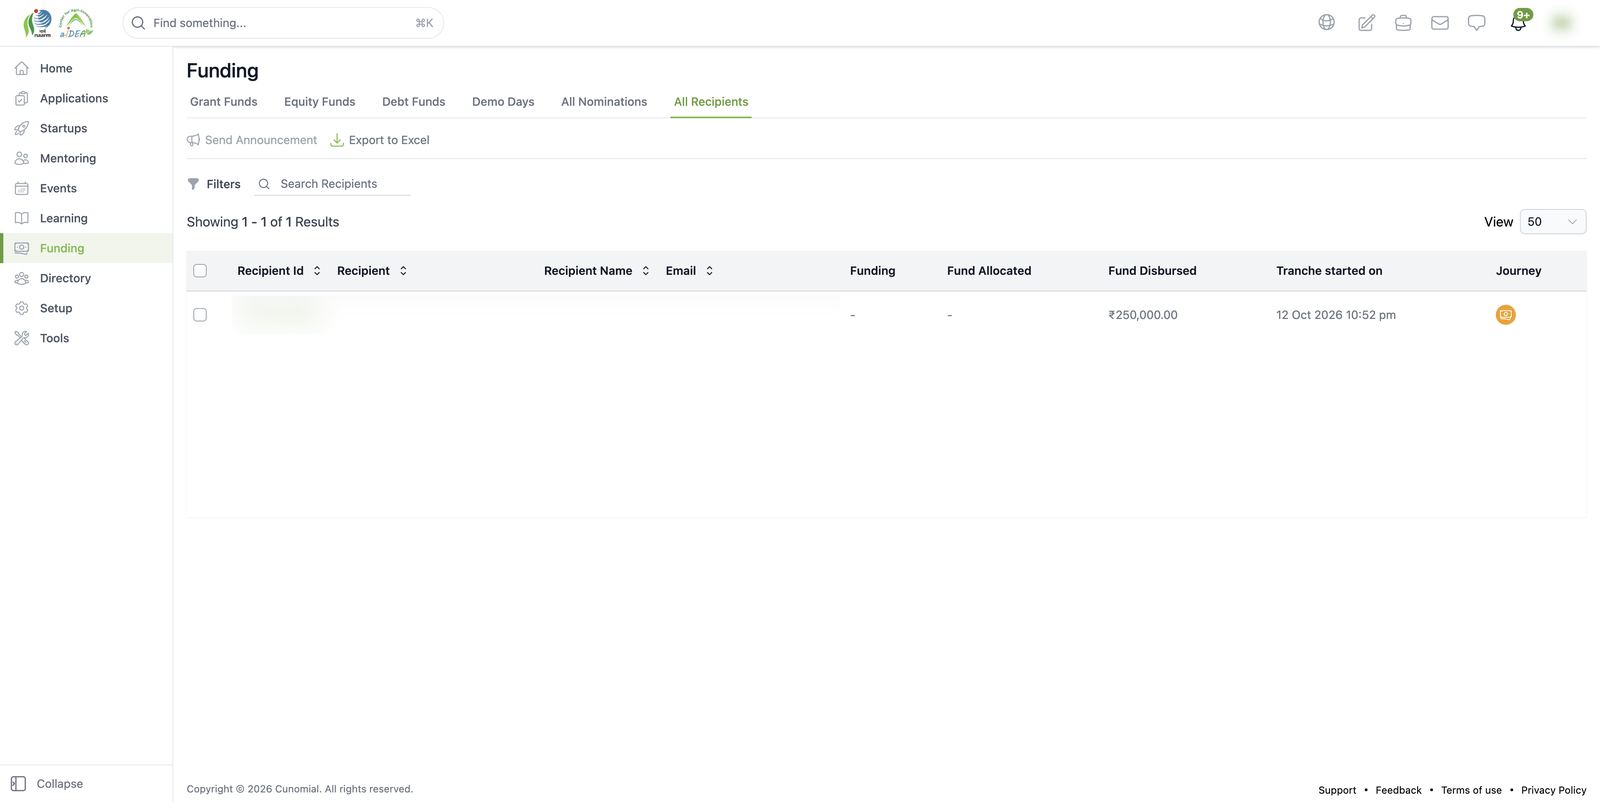Click the Events calendar icon
Image resolution: width=1600 pixels, height=802 pixels.
(x=22, y=188)
